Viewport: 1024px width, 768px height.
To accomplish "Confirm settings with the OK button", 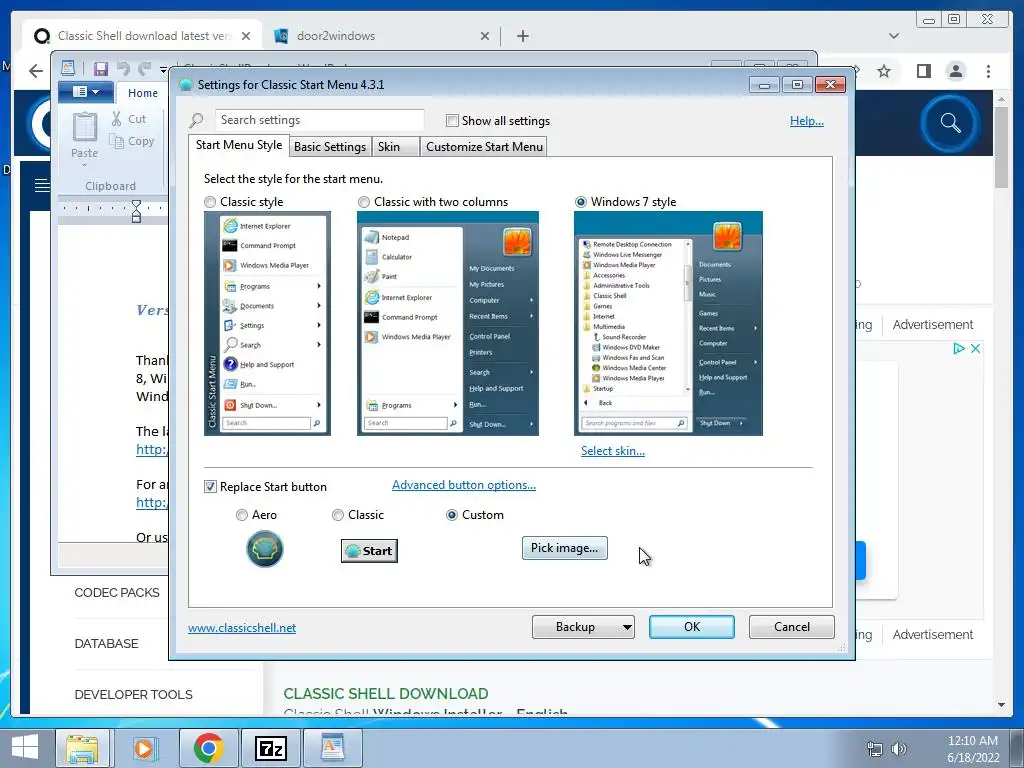I will [x=692, y=627].
